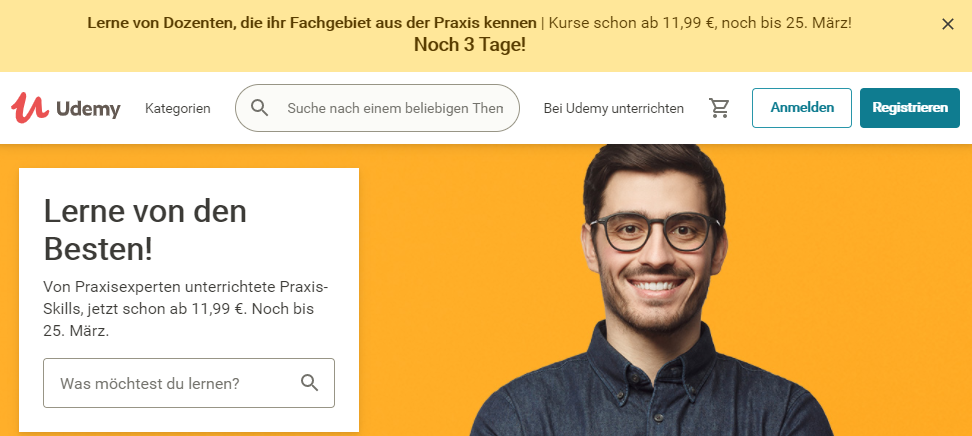Dismiss the yellow promo banner with X

947,24
